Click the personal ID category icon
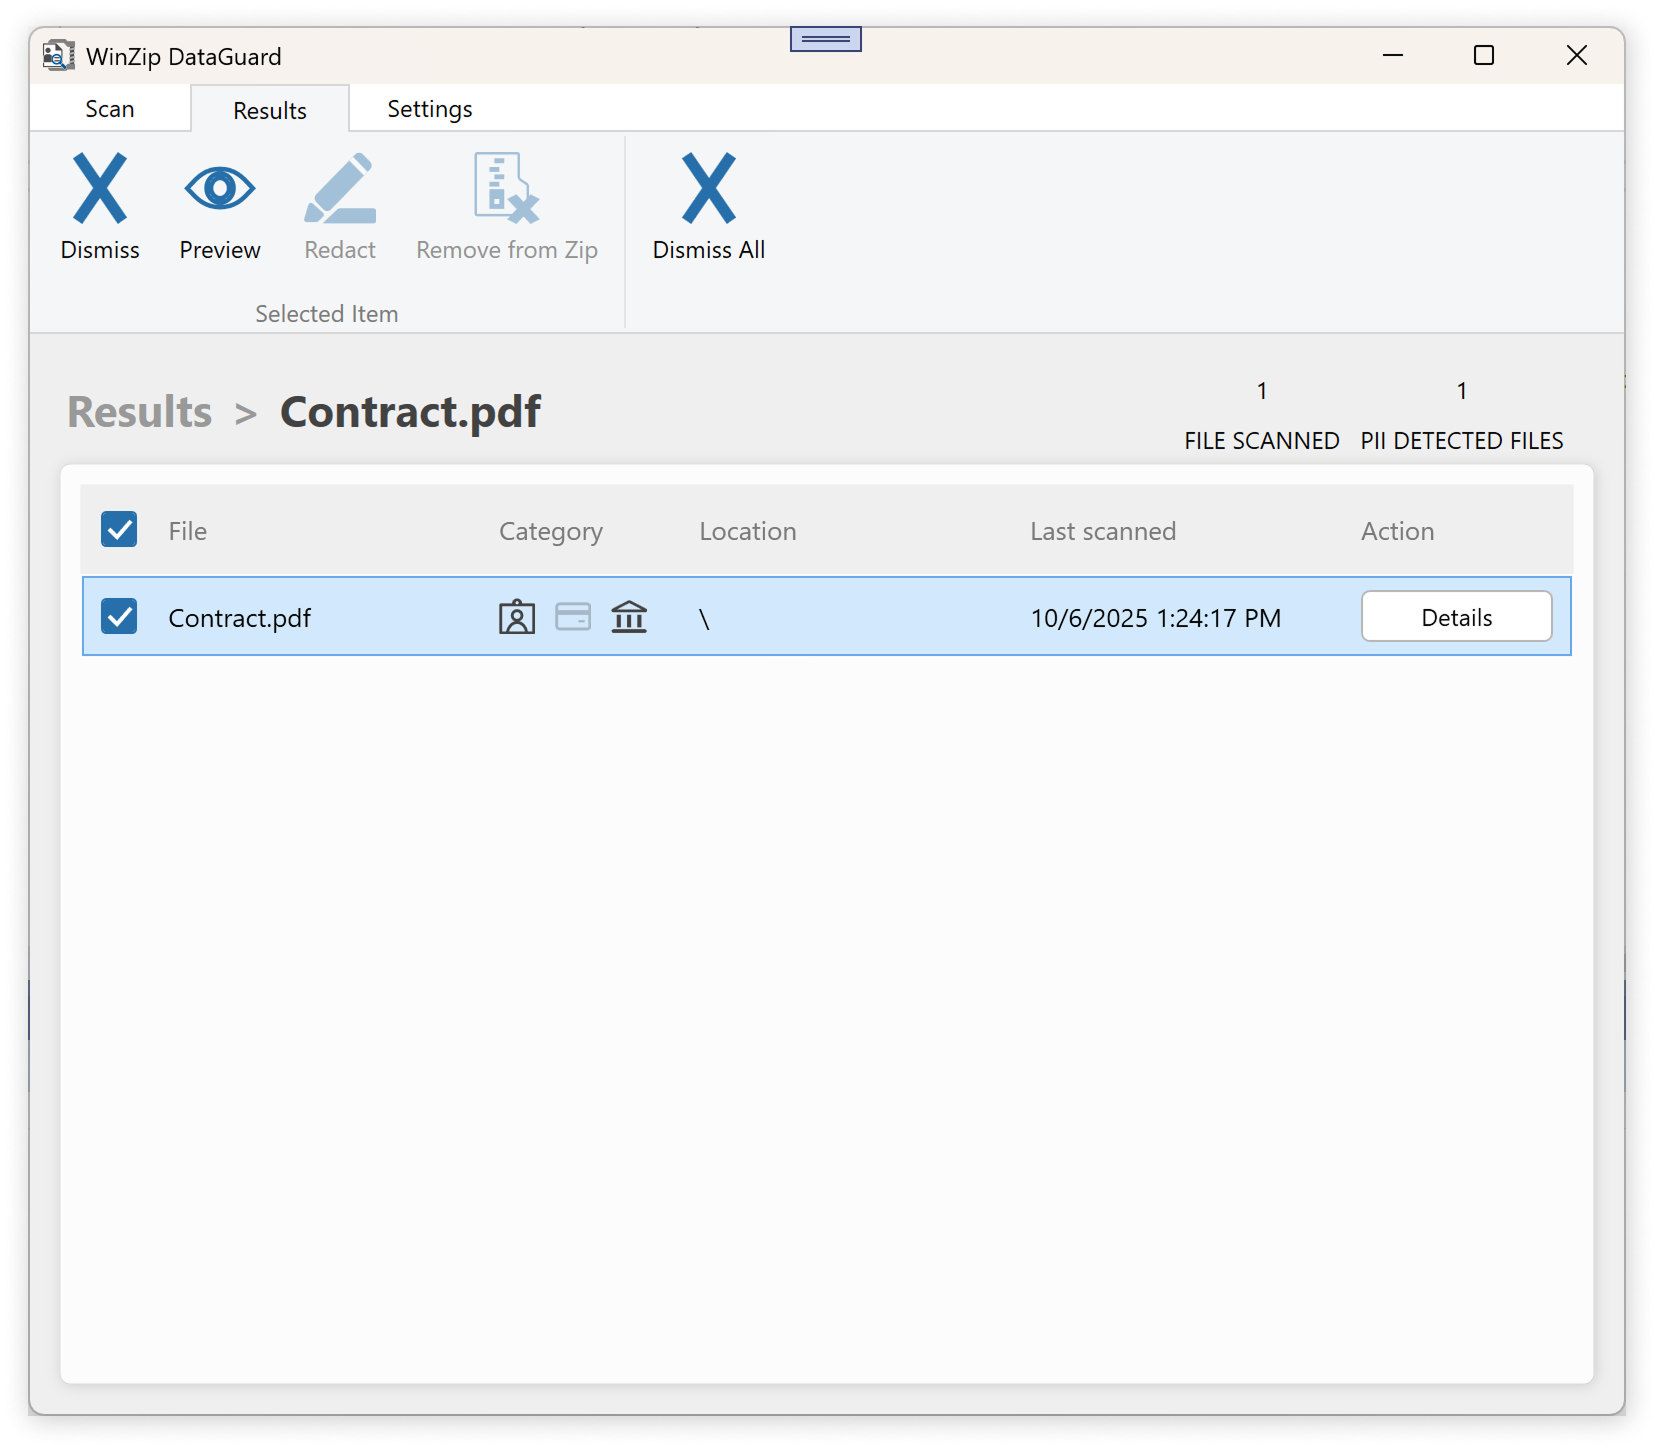The height and width of the screenshot is (1450, 1658). (x=517, y=618)
